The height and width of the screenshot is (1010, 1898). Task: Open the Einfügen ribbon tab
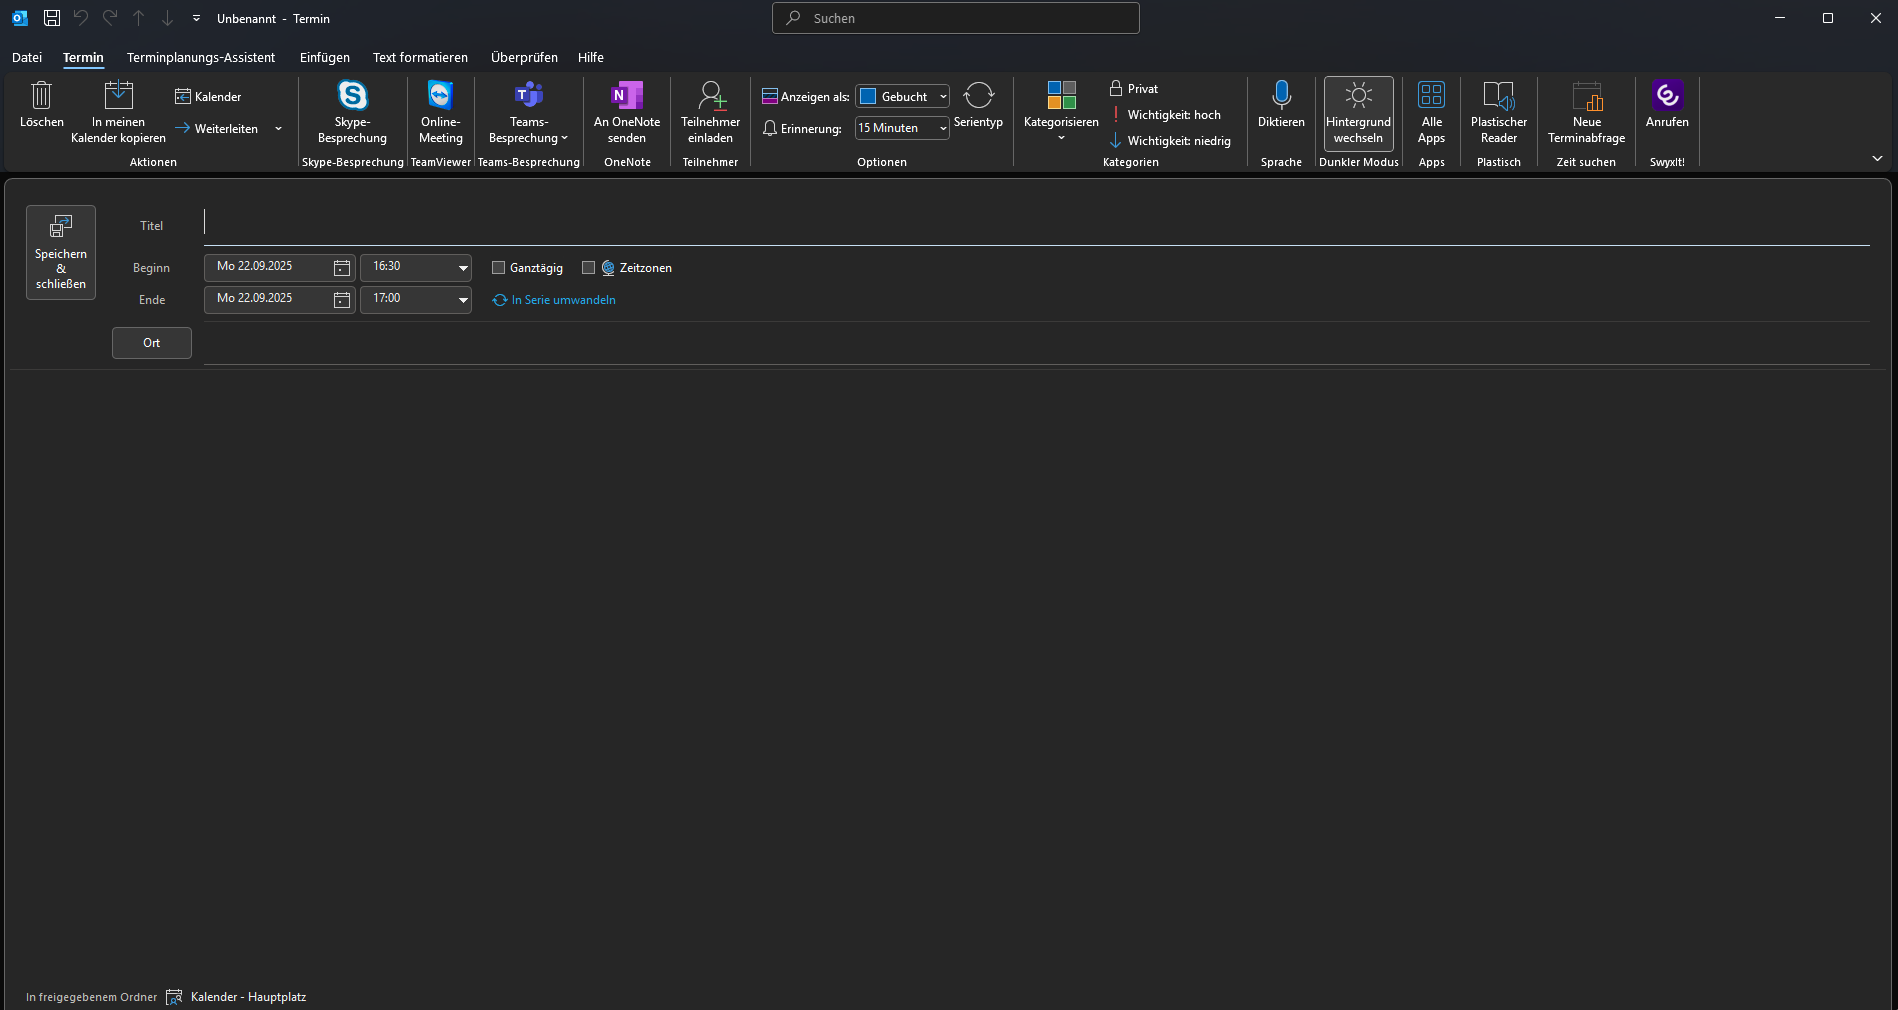(324, 58)
